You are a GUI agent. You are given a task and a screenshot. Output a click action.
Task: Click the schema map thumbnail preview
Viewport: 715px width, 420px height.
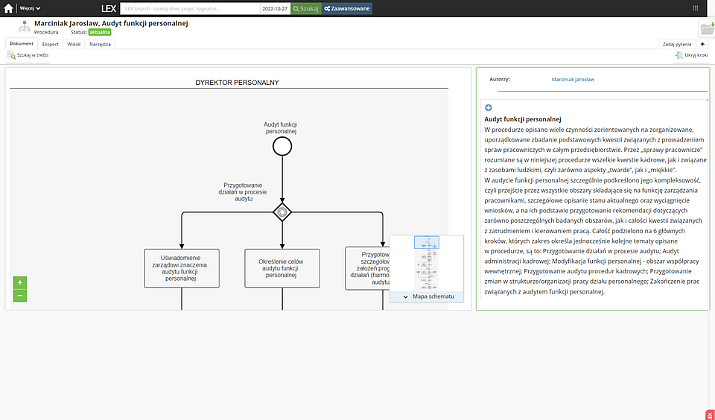coord(427,263)
